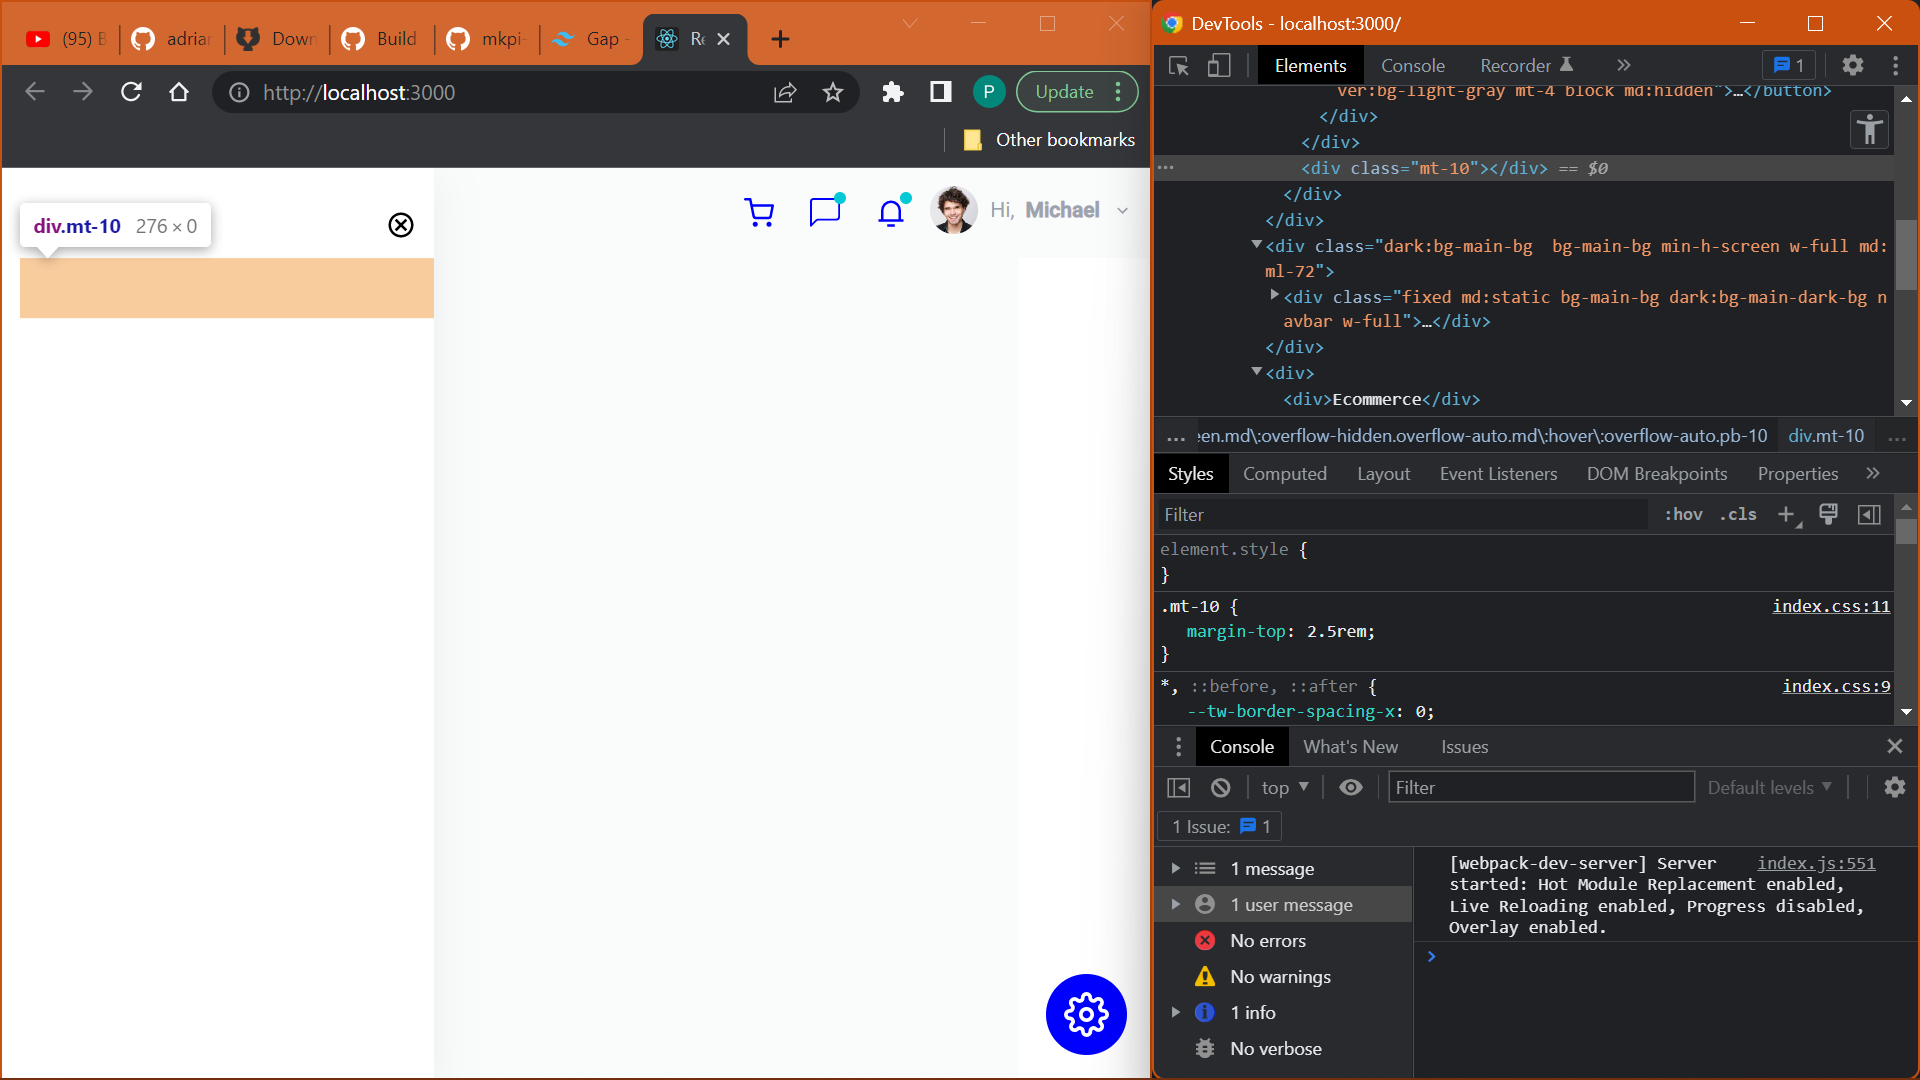The height and width of the screenshot is (1080, 1920).
Task: Open DevTools settings gear
Action: point(1853,65)
